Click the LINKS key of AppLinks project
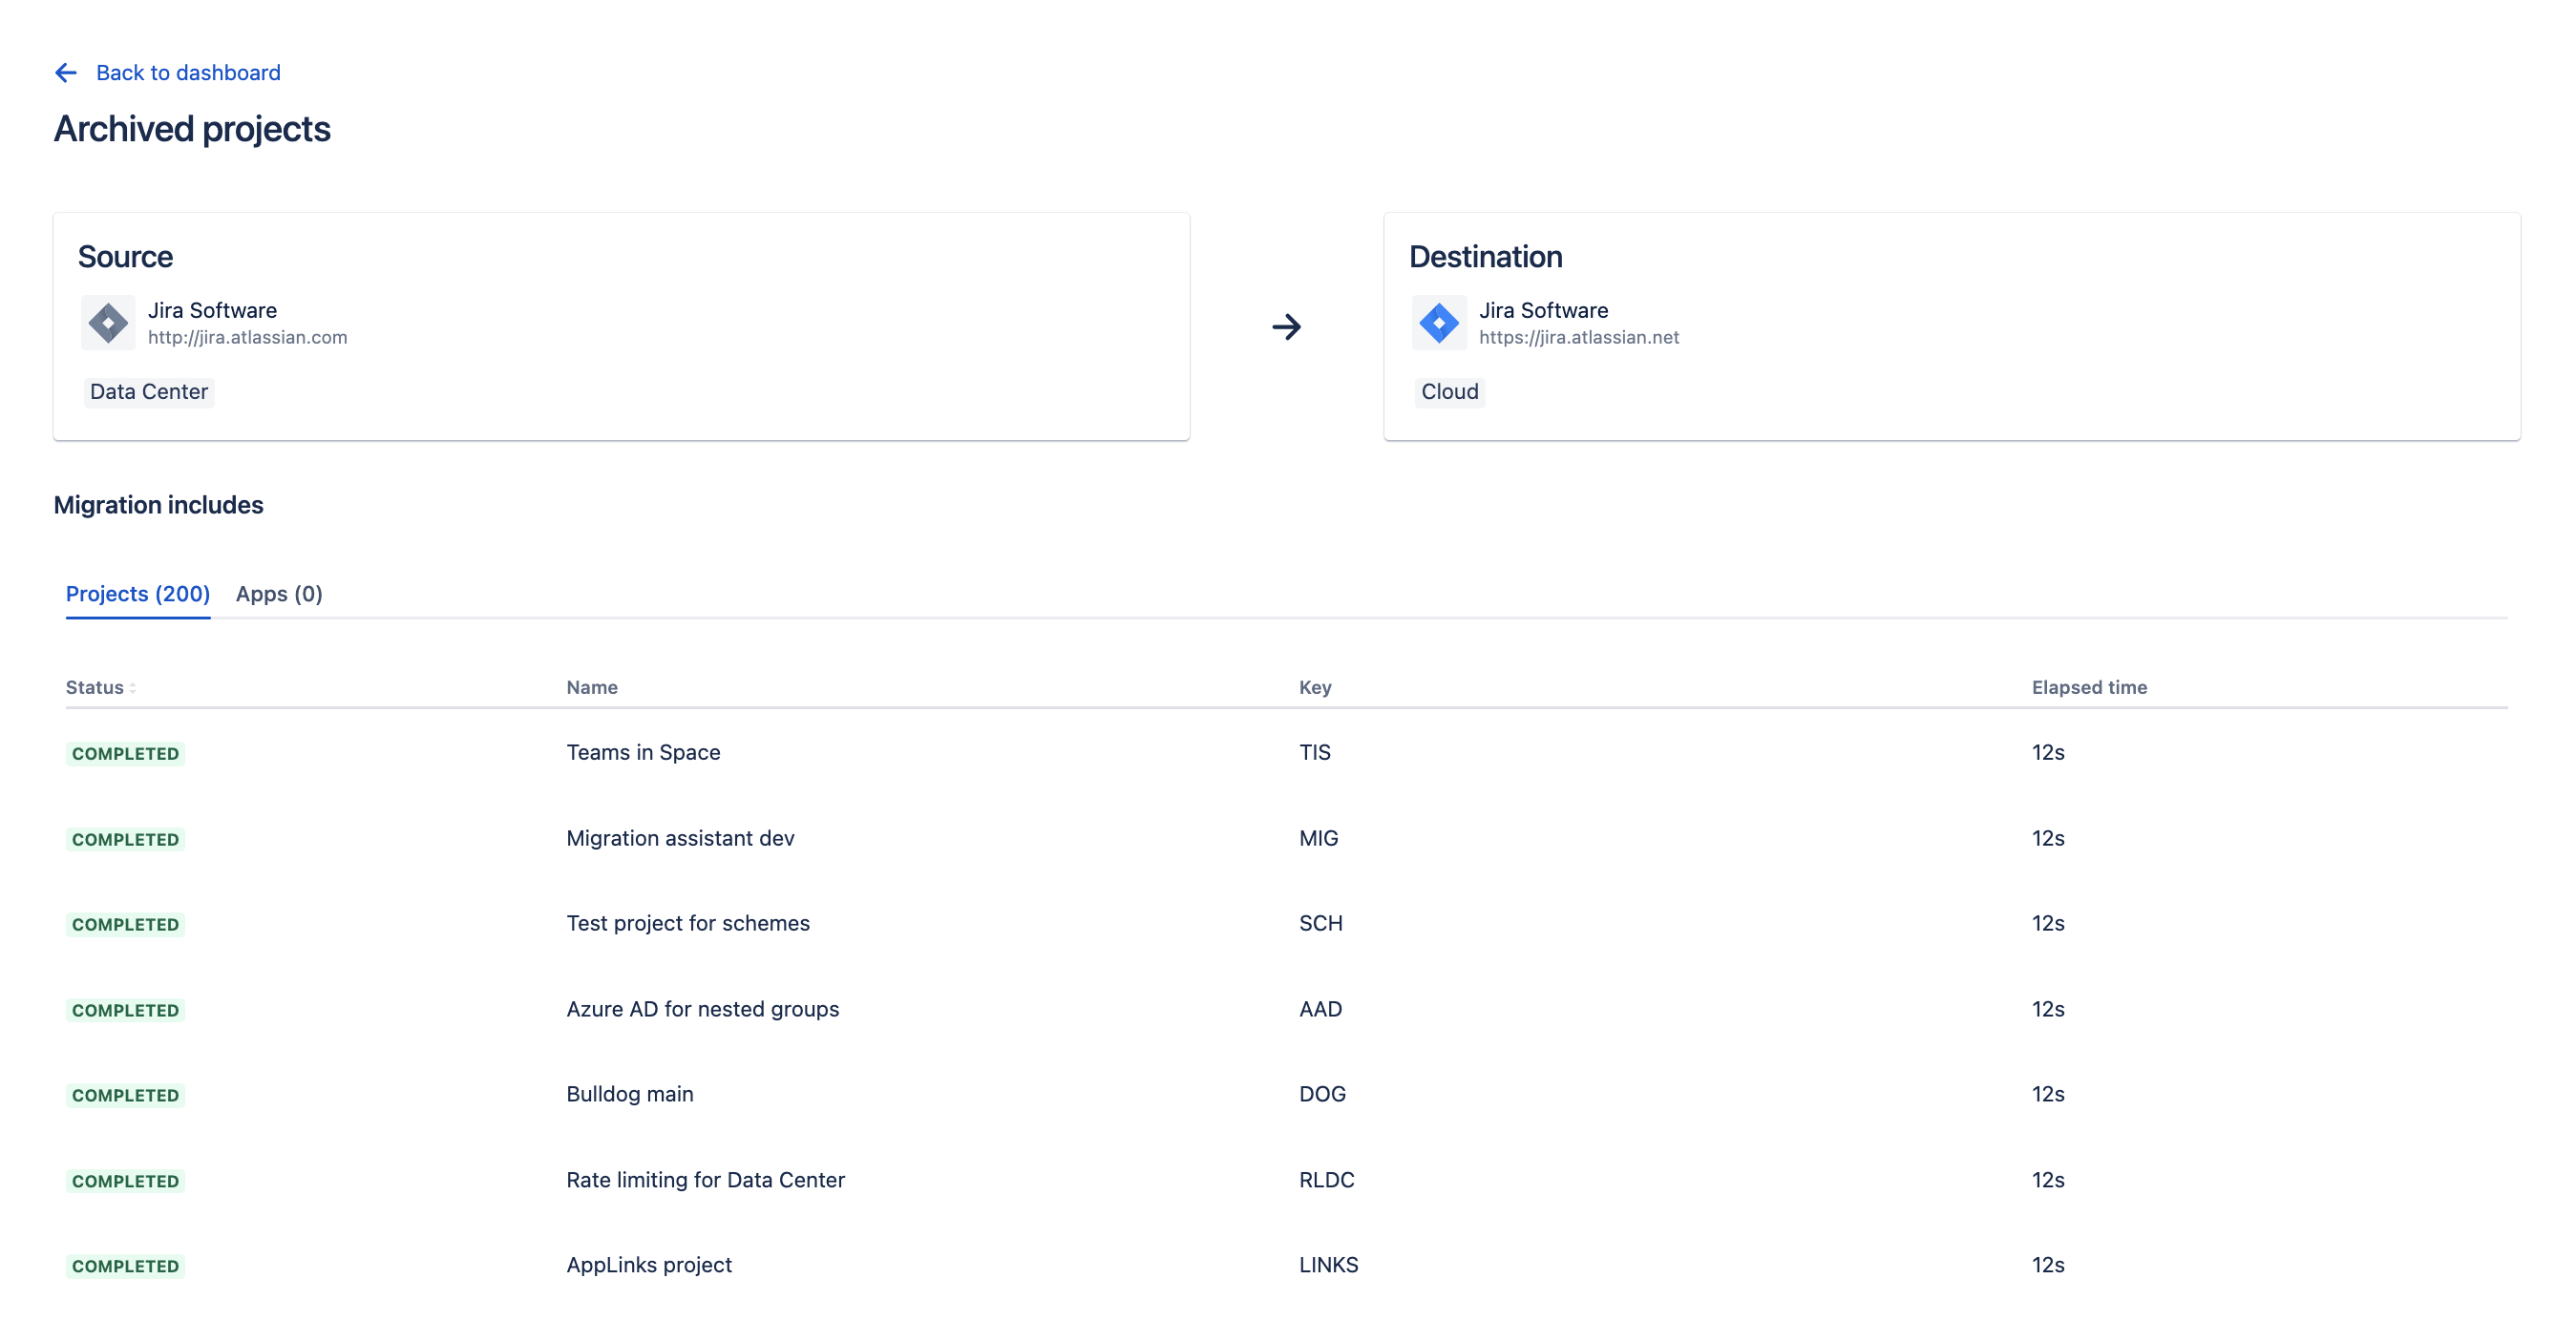Viewport: 2576px width, 1321px height. click(1328, 1265)
